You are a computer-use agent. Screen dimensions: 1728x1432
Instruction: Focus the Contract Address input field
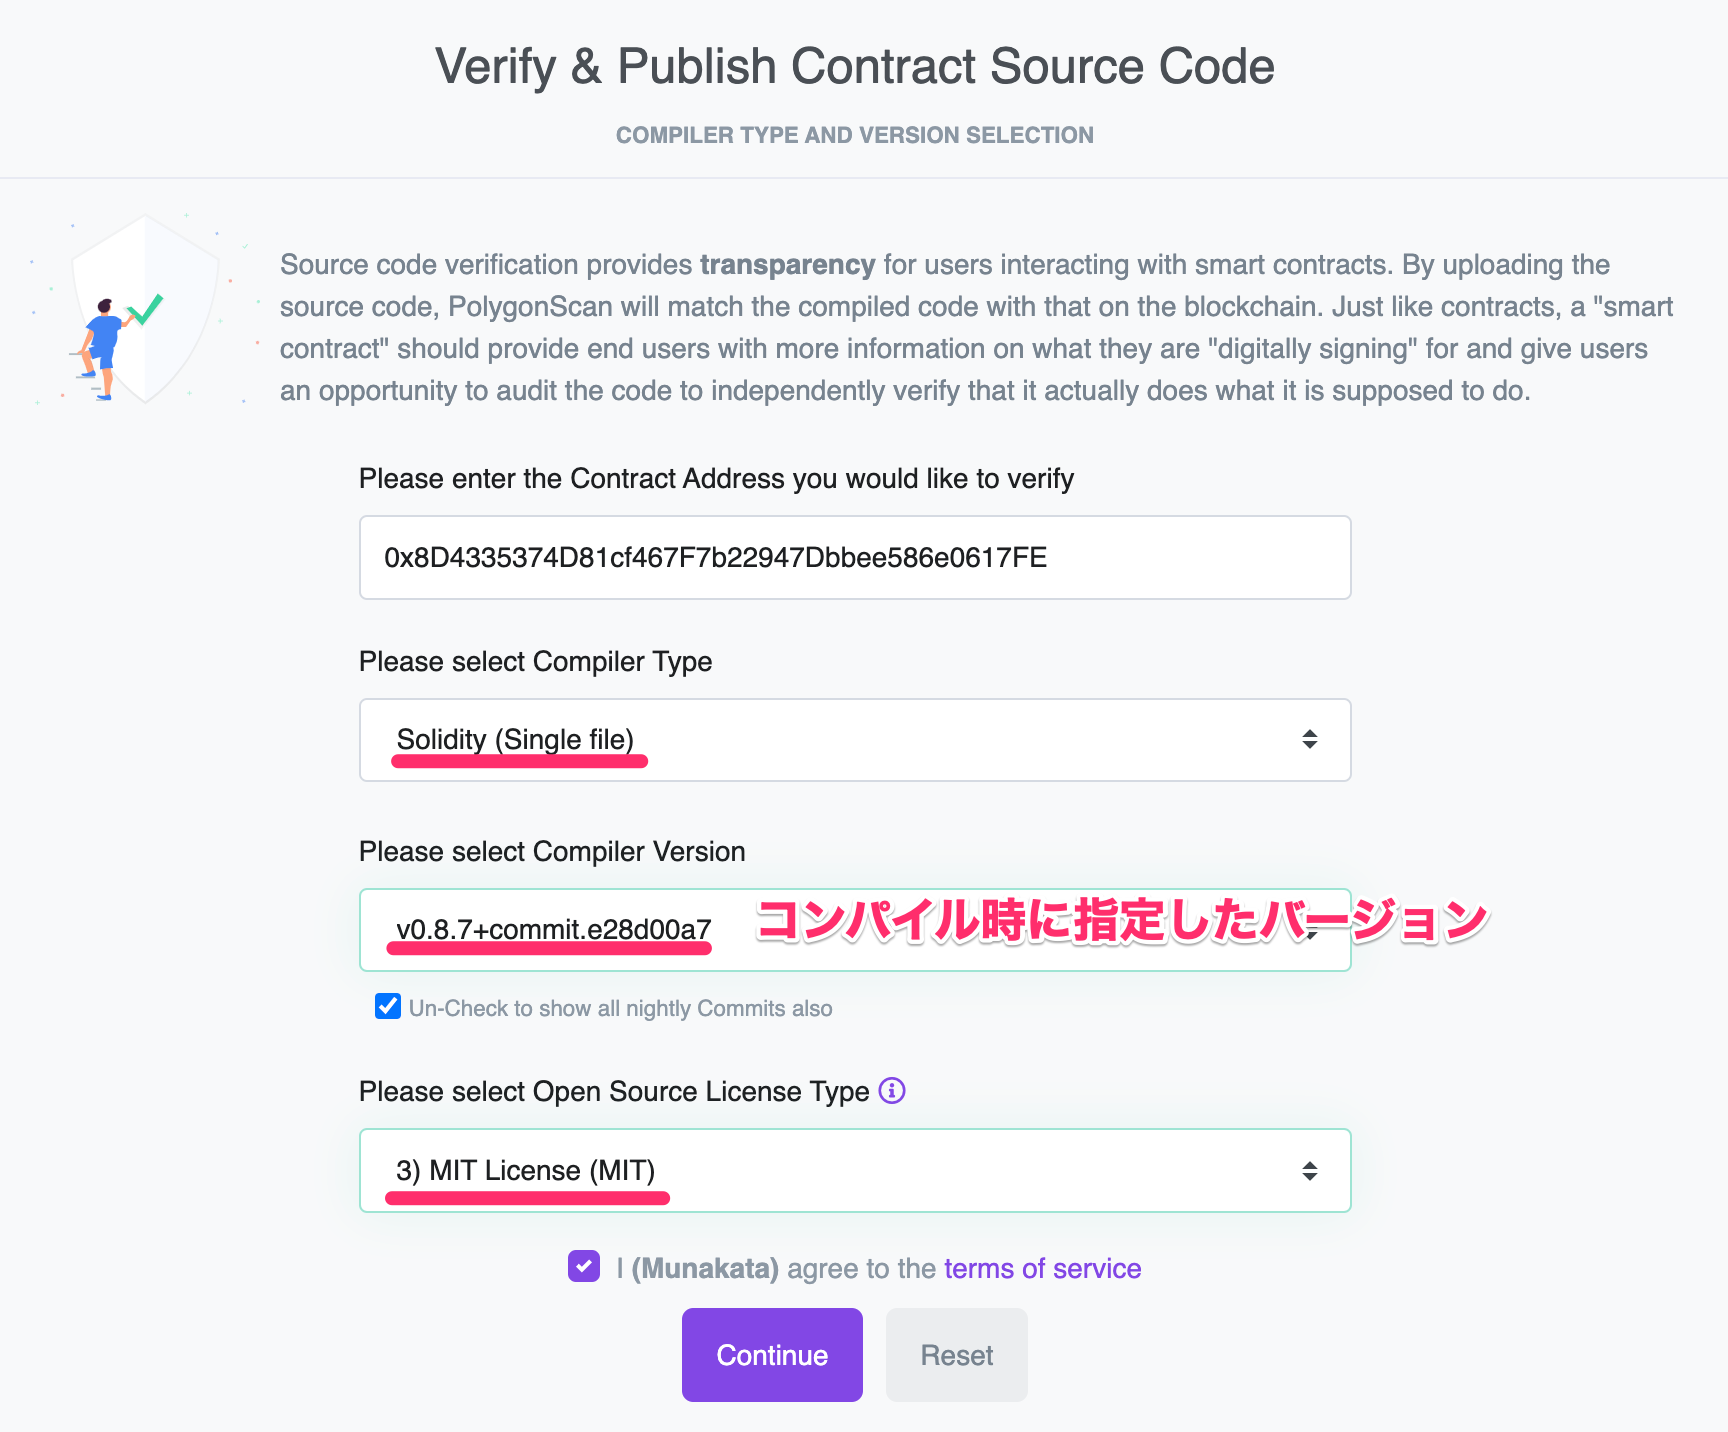pyautogui.click(x=855, y=558)
